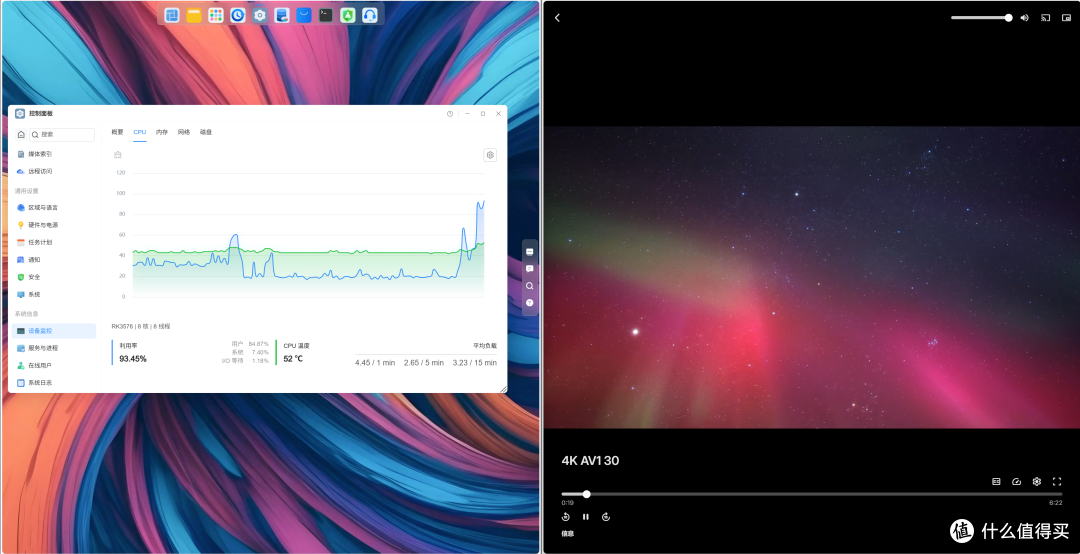This screenshot has width=1080, height=554.
Task: Switch to the 网络 tab
Action: 184,132
